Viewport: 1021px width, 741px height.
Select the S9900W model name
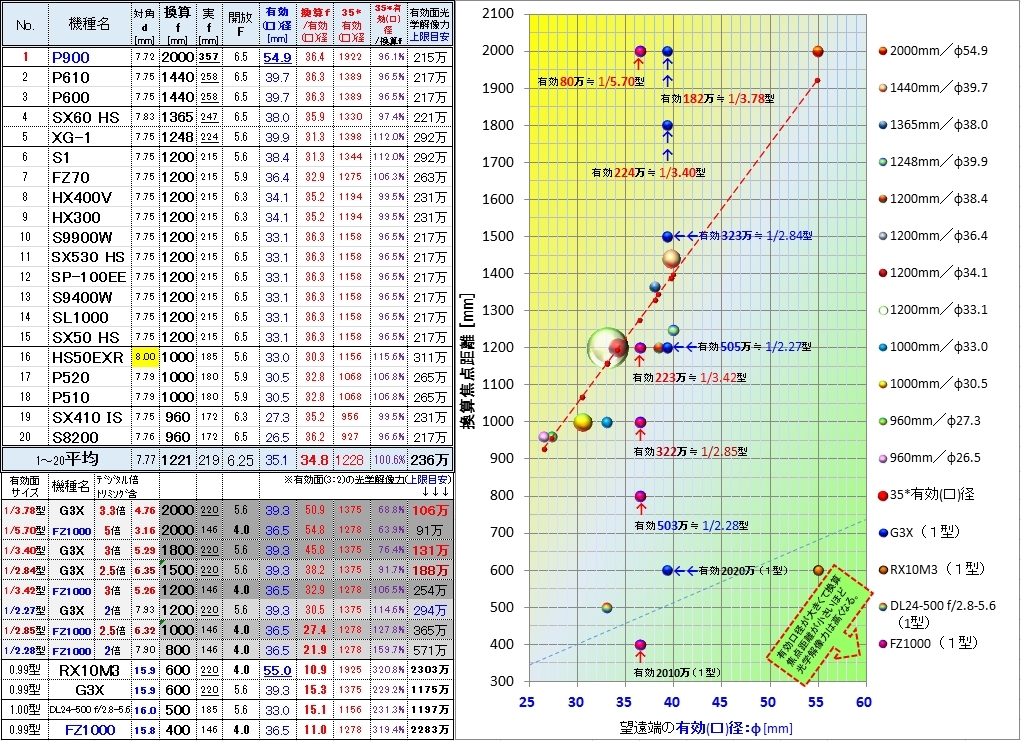coord(89,238)
